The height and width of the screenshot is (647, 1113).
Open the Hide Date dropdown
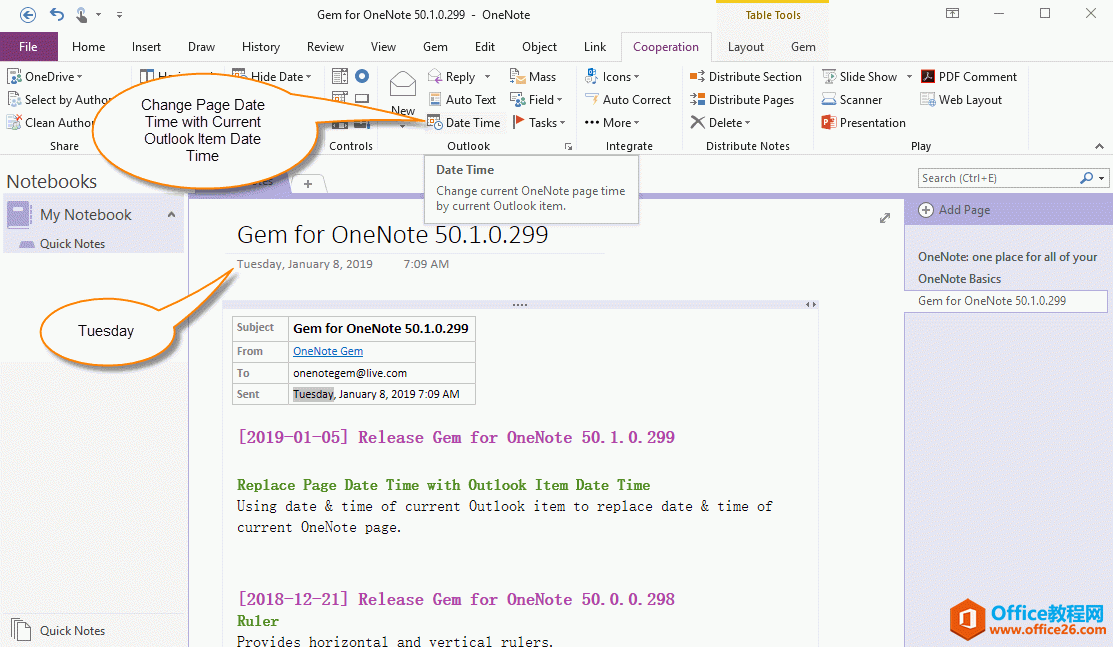[x=275, y=76]
